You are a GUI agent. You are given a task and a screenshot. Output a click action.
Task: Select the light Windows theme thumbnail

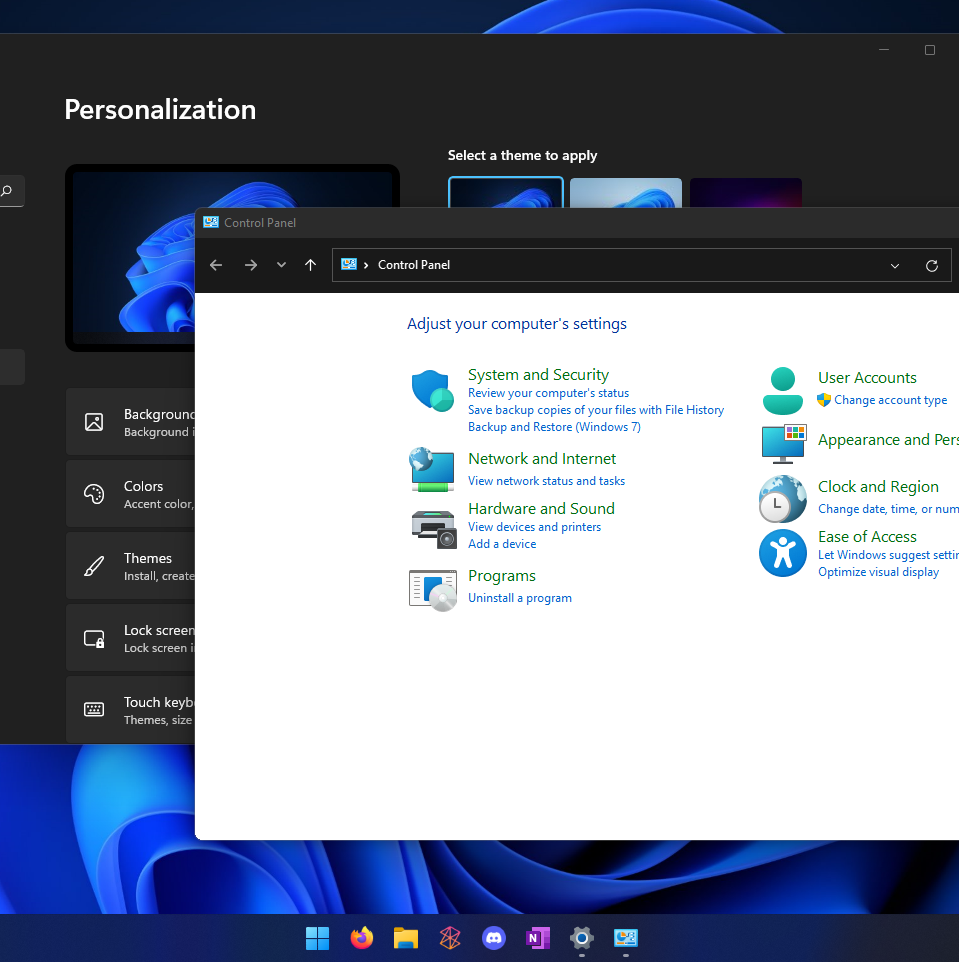625,193
